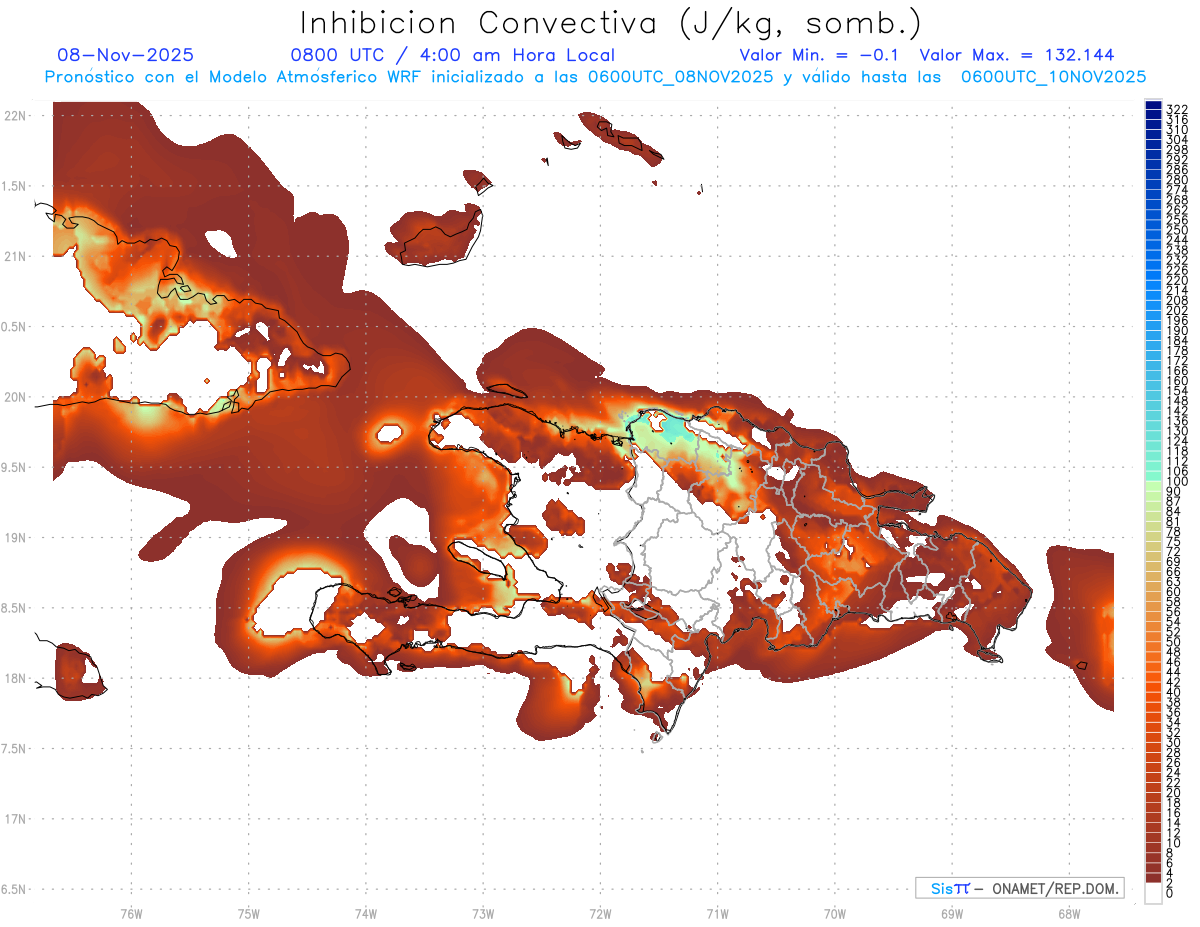Click the '22N' latitude label
Image resolution: width=1200 pixels, height=927 pixels.
pyautogui.click(x=13, y=115)
